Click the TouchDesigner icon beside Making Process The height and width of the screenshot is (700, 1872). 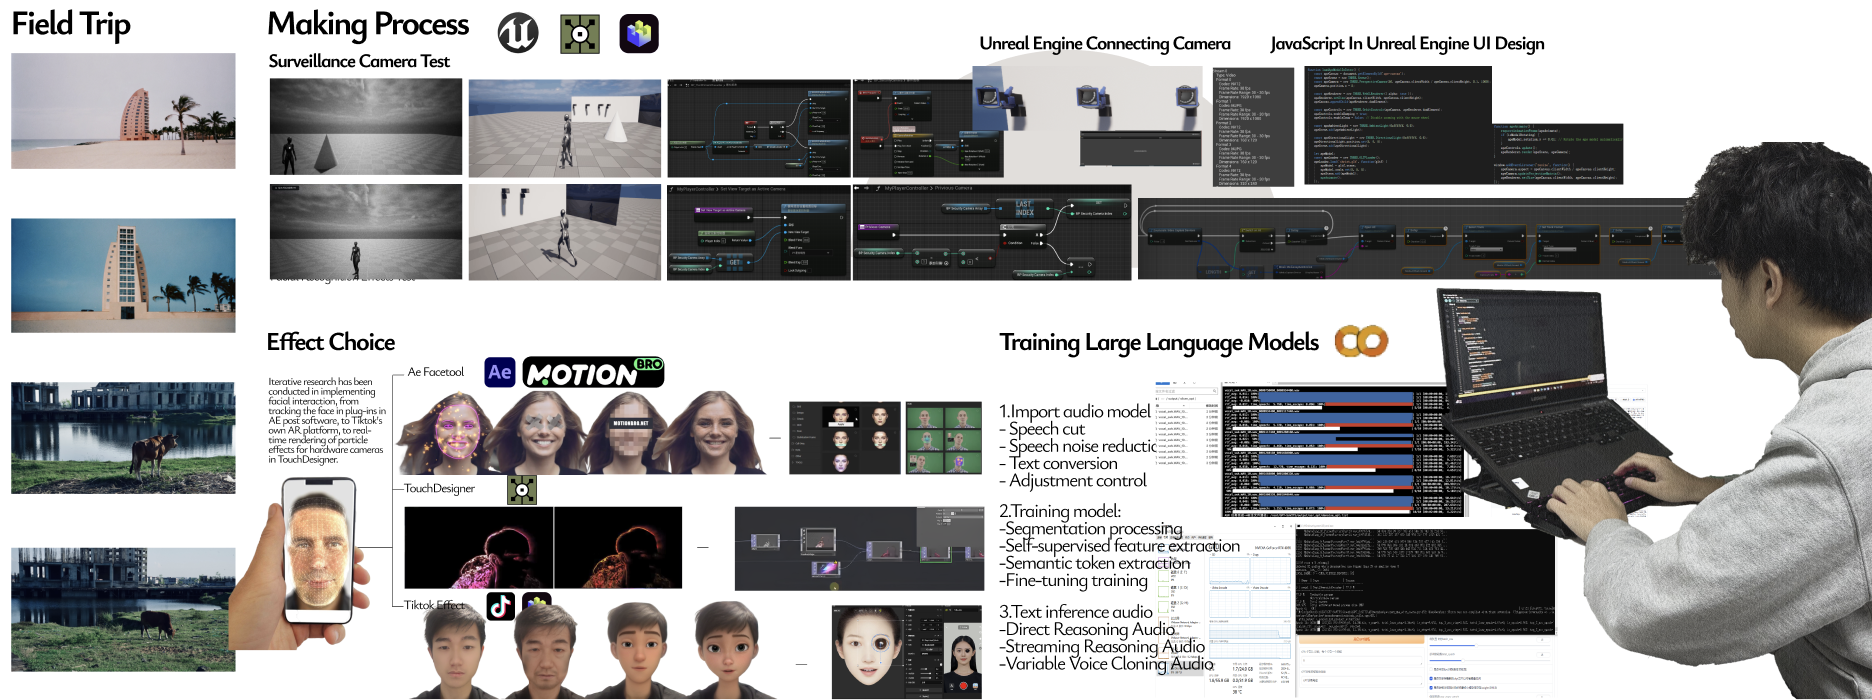tap(579, 34)
